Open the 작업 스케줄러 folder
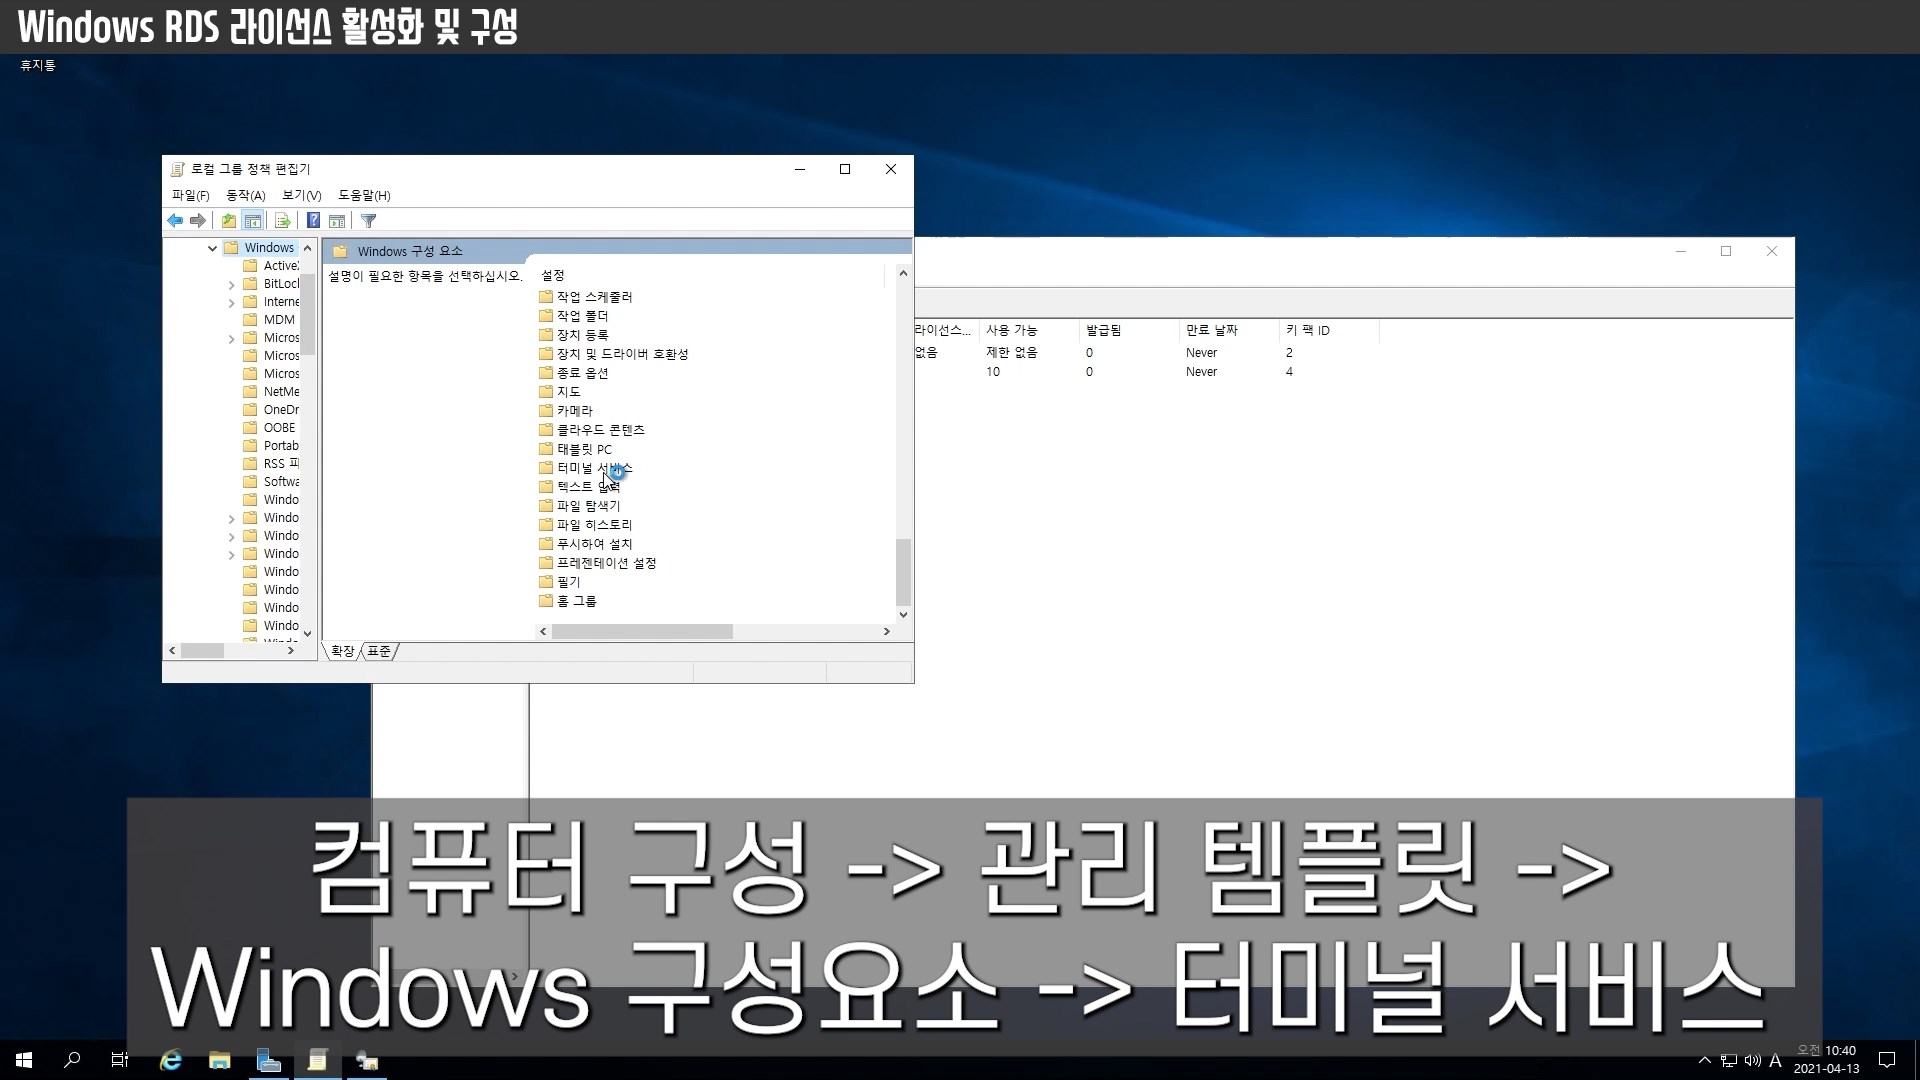Screen dimensions: 1920x1080 click(x=585, y=297)
